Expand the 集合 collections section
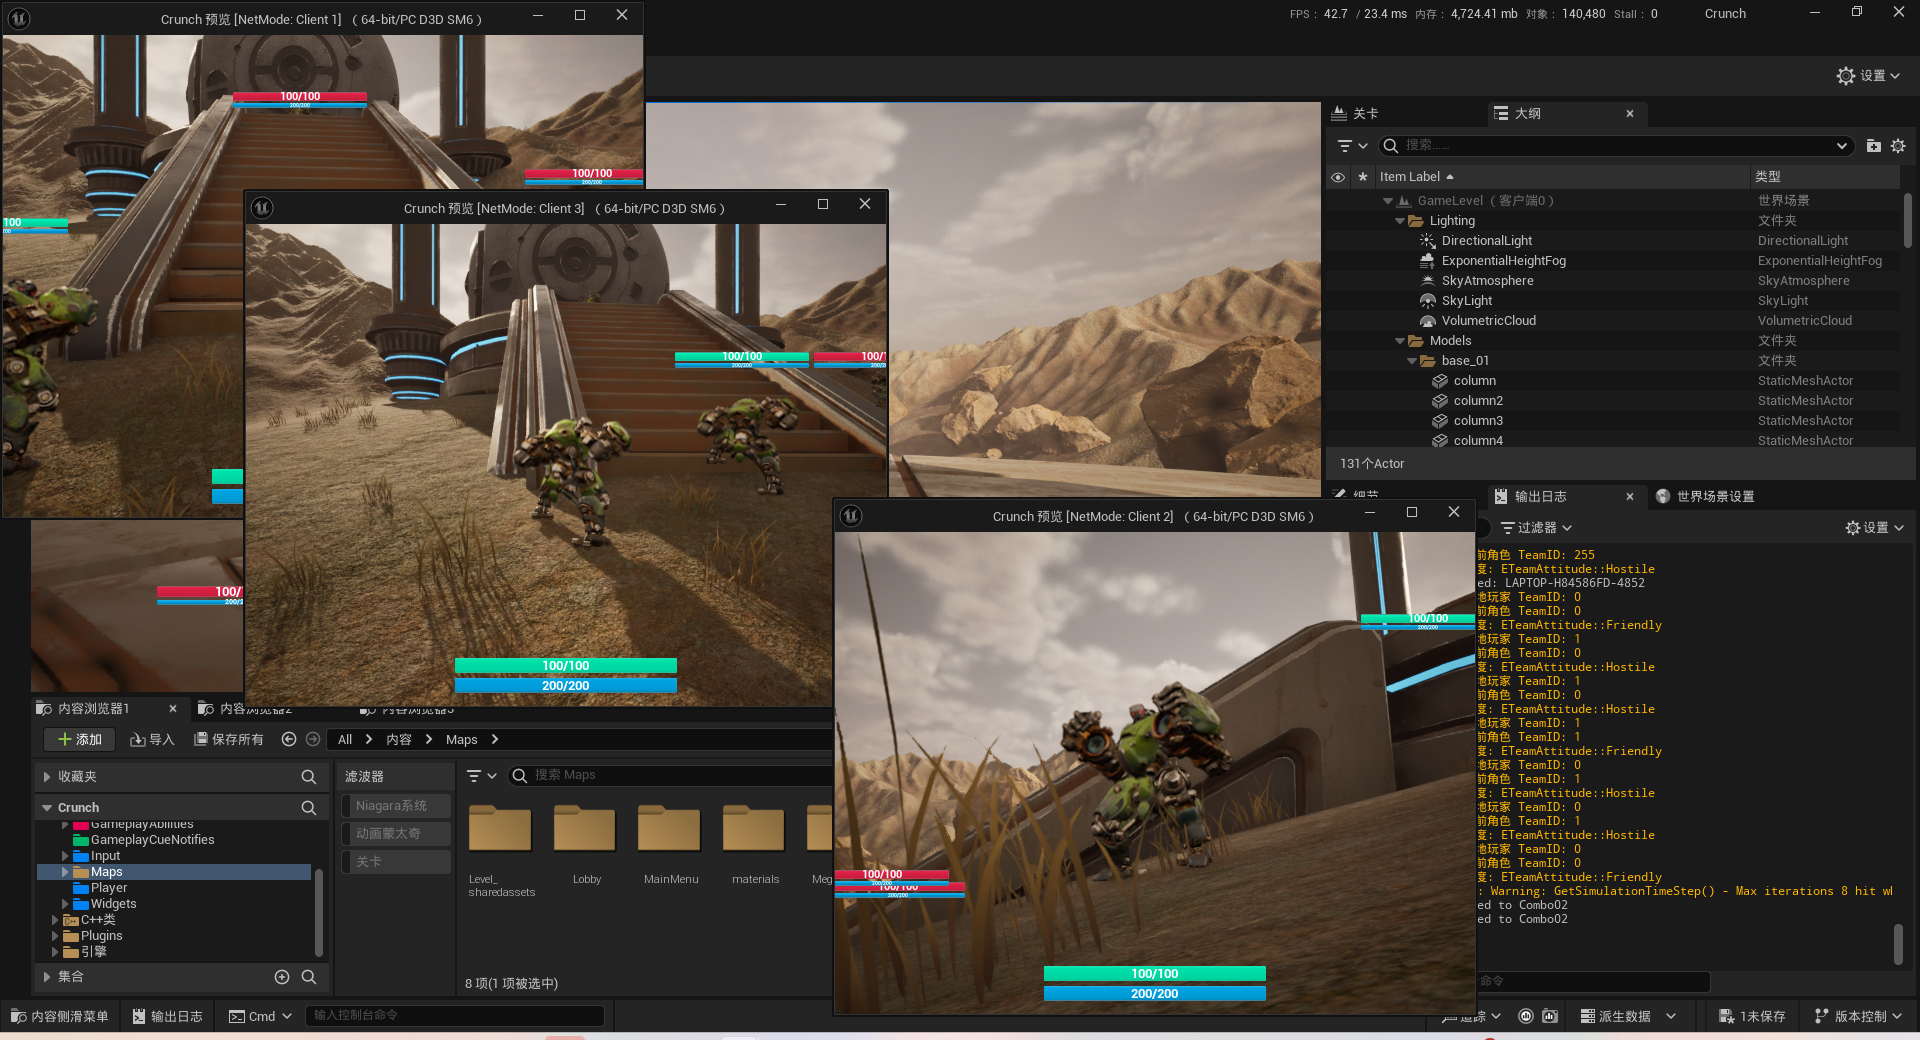 click(x=47, y=977)
